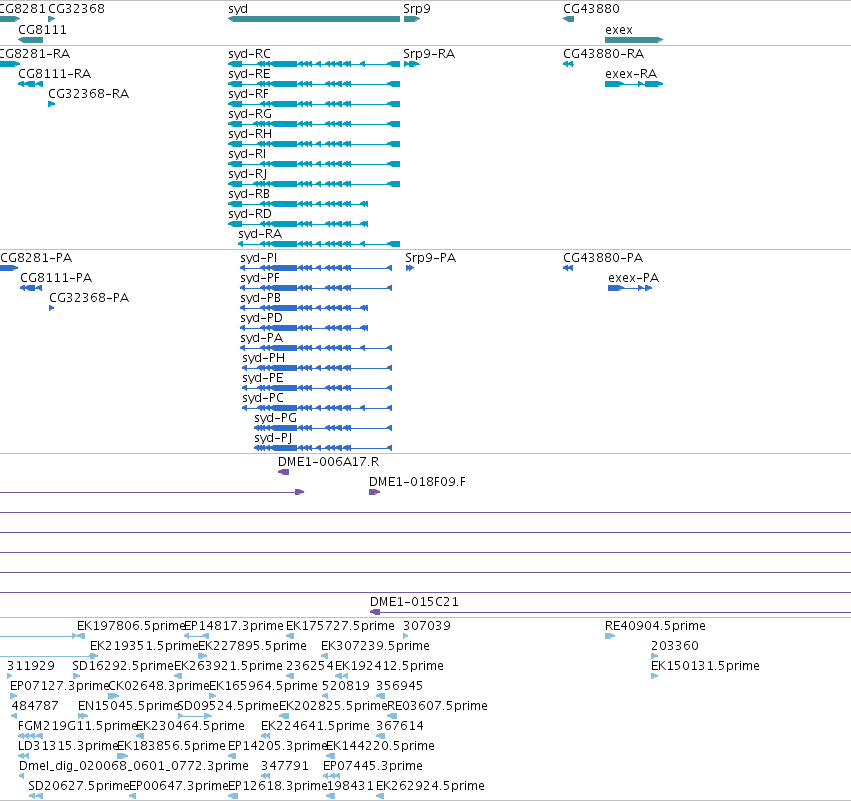Select the exex-RA transcript

[x=634, y=84]
